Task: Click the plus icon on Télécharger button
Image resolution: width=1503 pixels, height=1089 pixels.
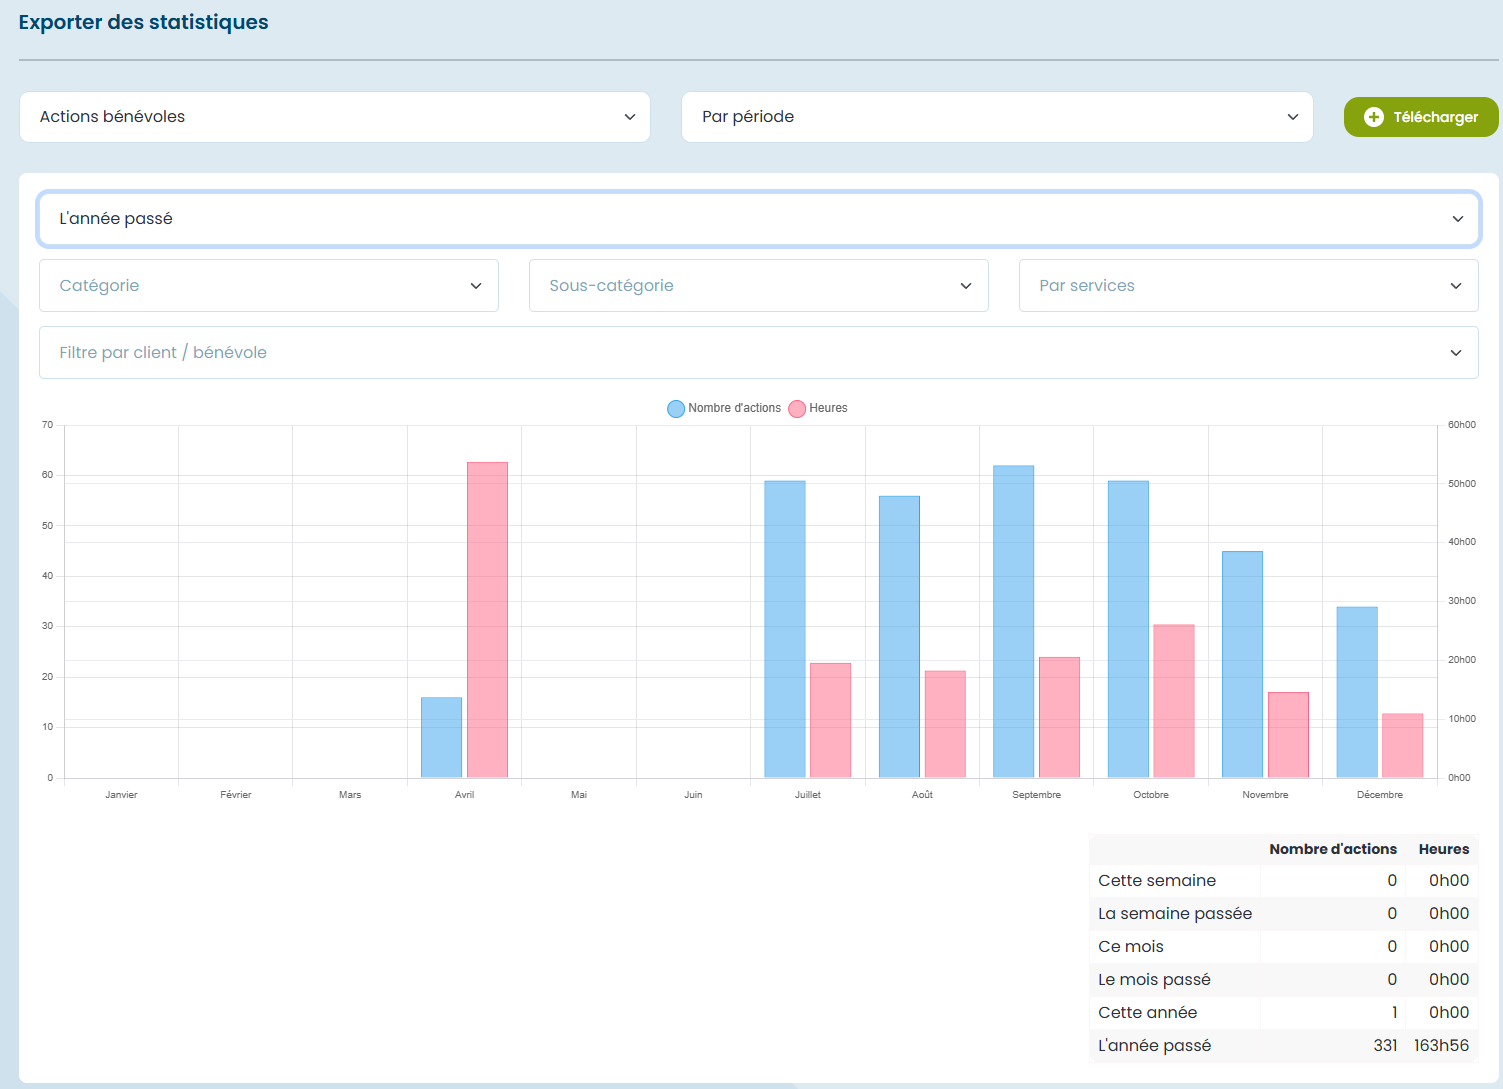Action: 1373,117
